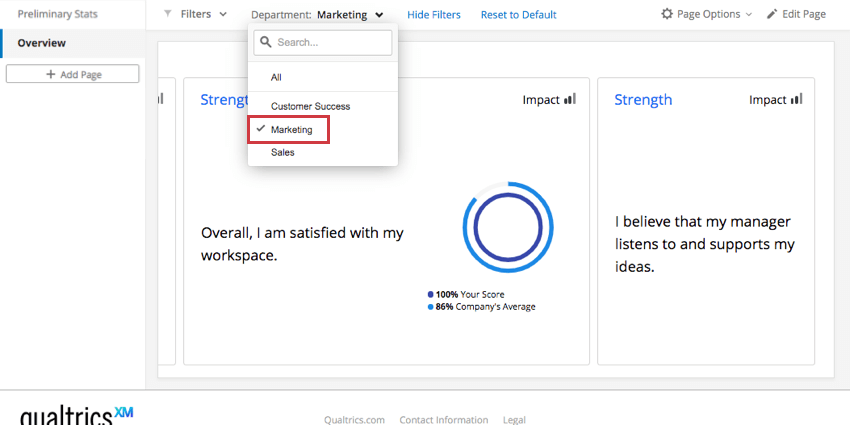Open the Qualtrics.com footer link
This screenshot has height=425, width=850.
point(355,420)
